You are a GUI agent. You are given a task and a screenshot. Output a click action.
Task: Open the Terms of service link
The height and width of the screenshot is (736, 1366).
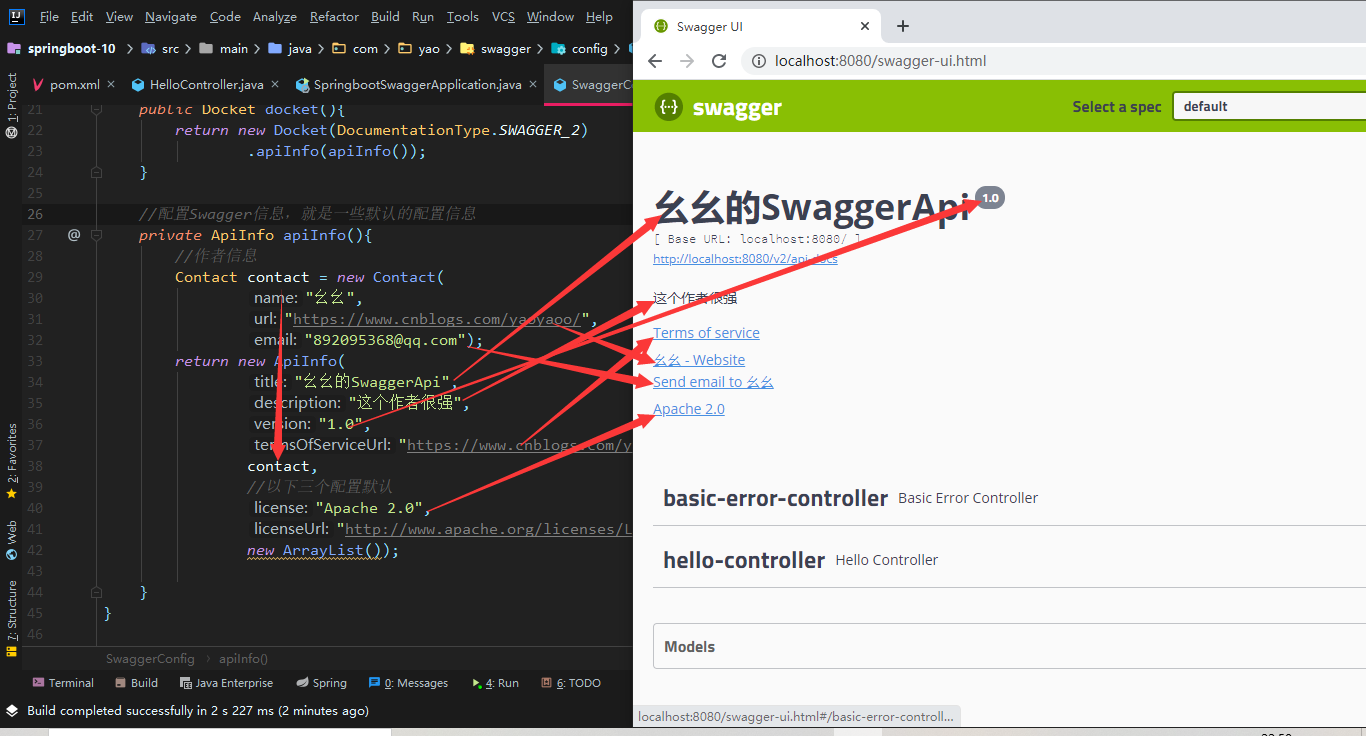[x=706, y=333]
